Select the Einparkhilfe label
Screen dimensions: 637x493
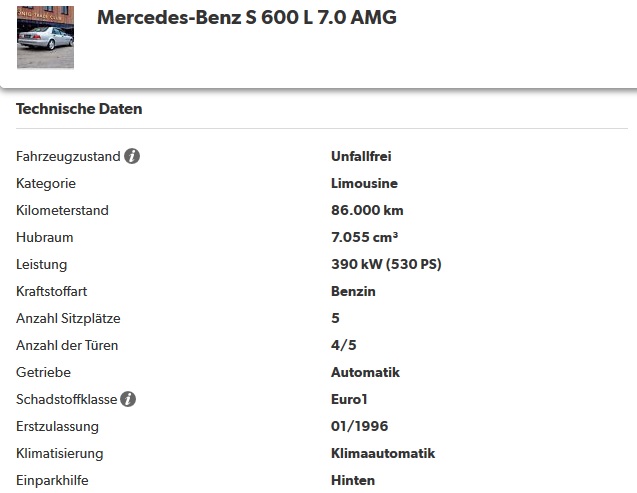52,480
